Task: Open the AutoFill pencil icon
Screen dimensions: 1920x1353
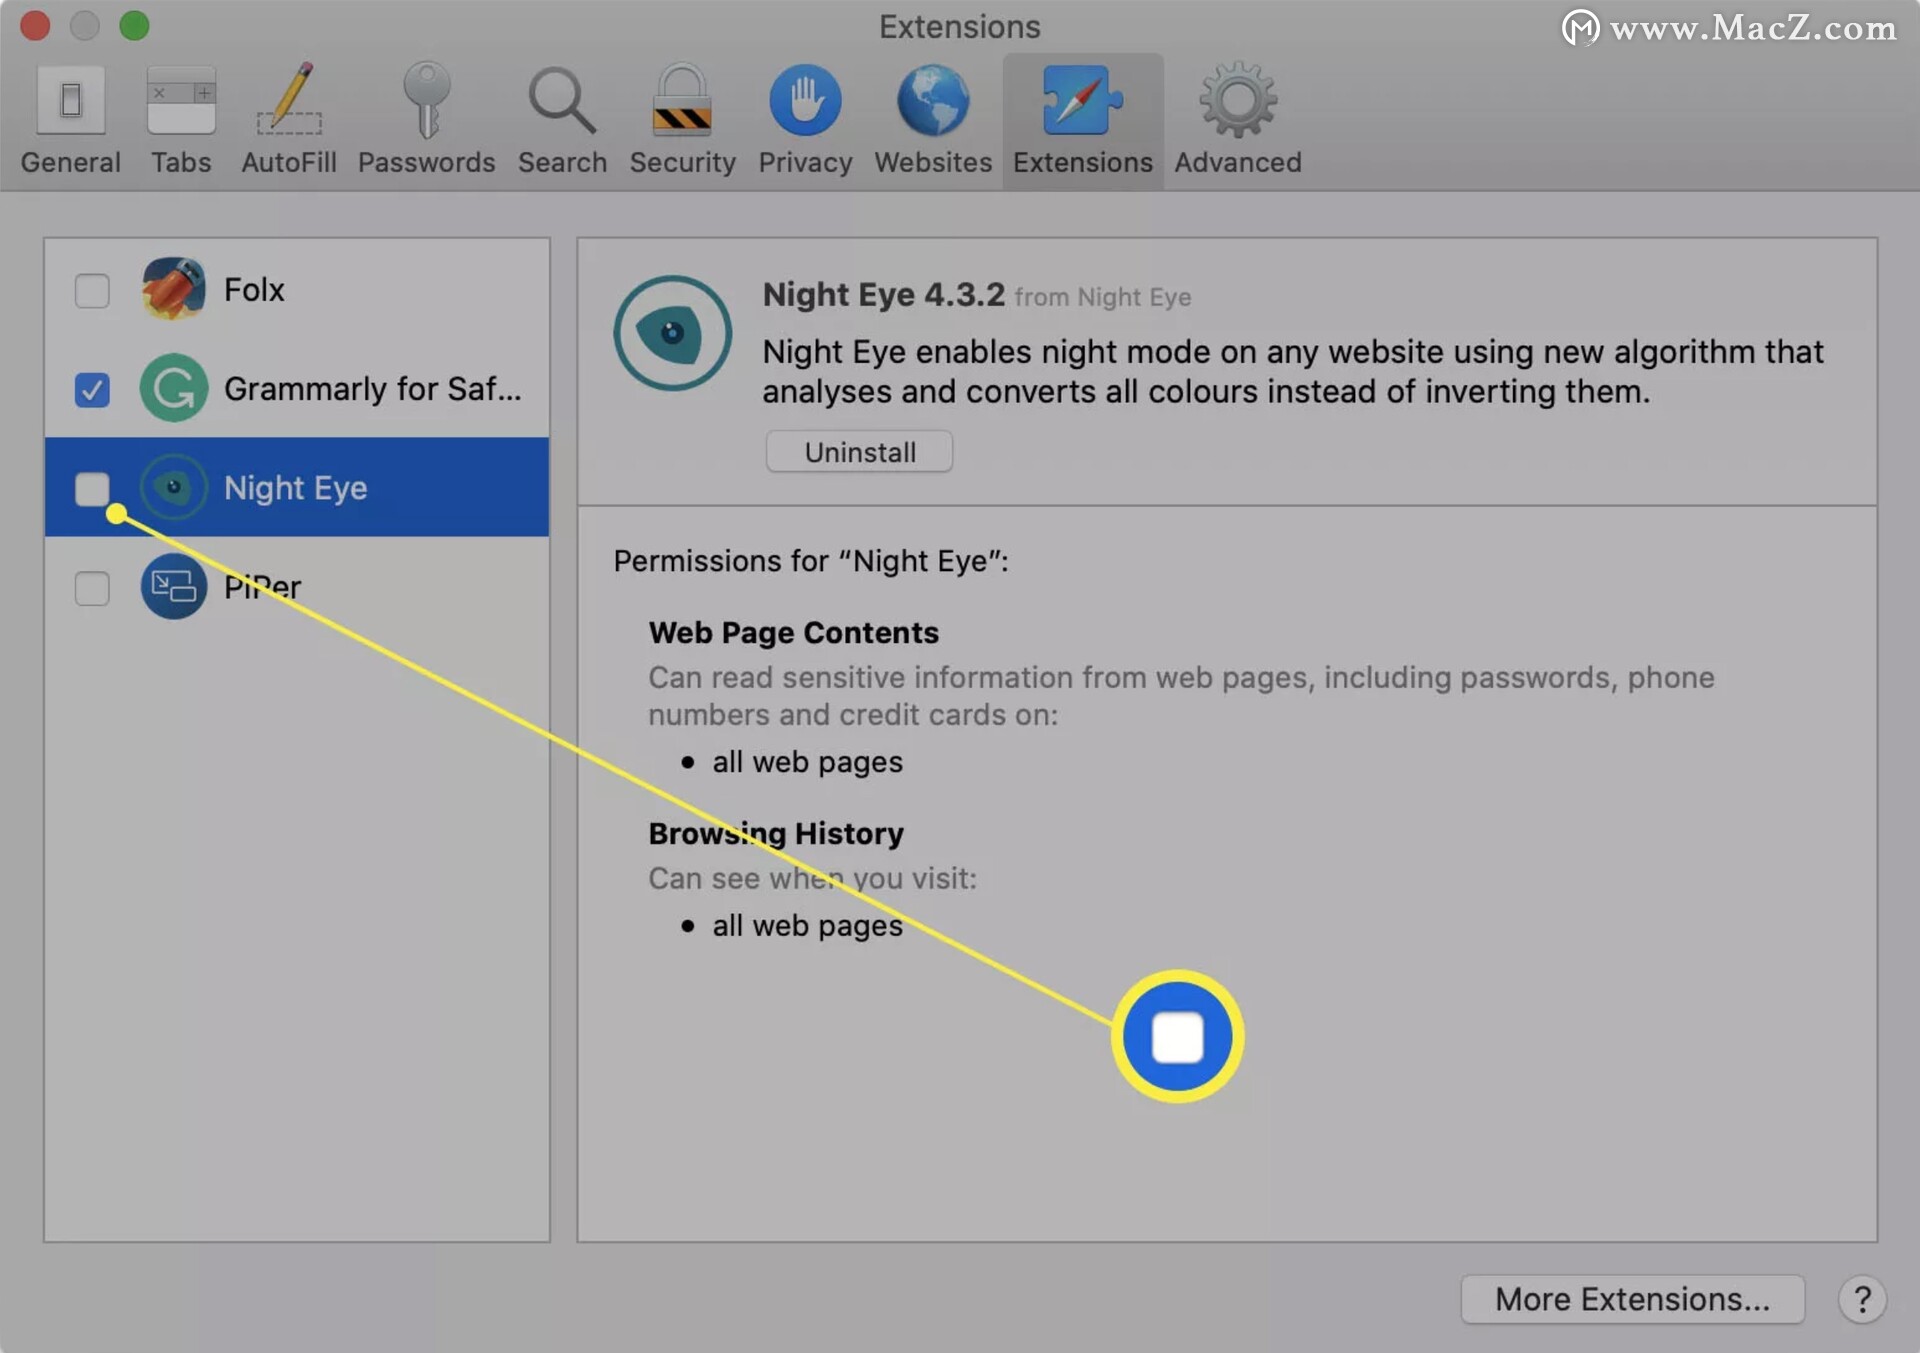Action: click(x=289, y=99)
